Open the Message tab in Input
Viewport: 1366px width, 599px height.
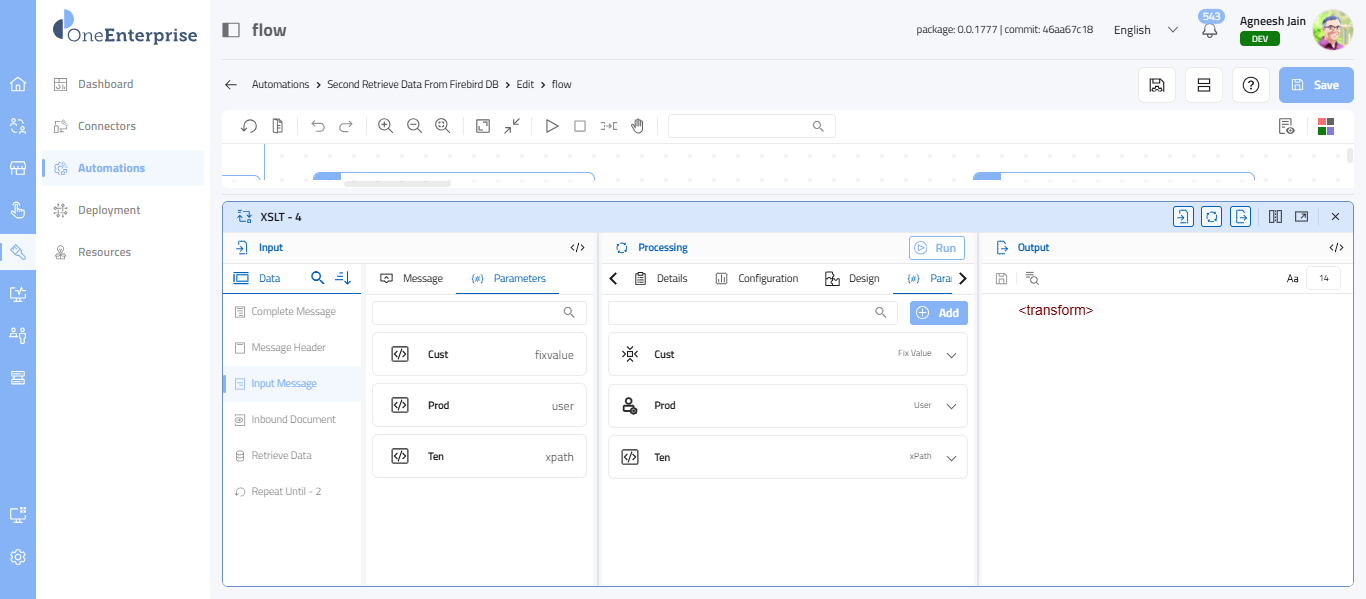click(x=412, y=279)
